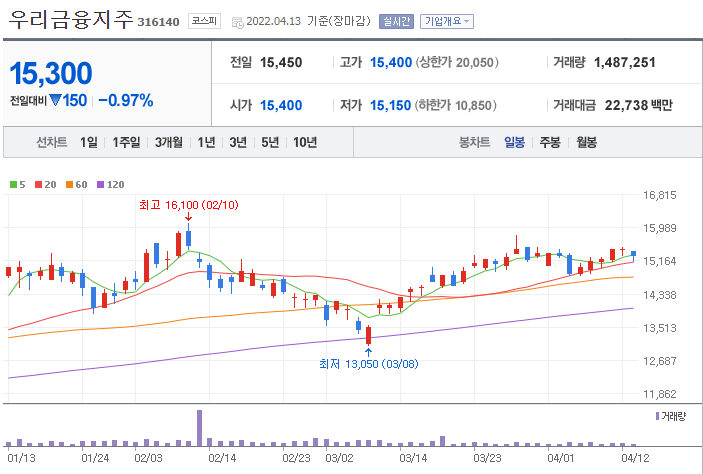Click the 15,164 price axis label
This screenshot has height=474, width=703.
point(660,261)
